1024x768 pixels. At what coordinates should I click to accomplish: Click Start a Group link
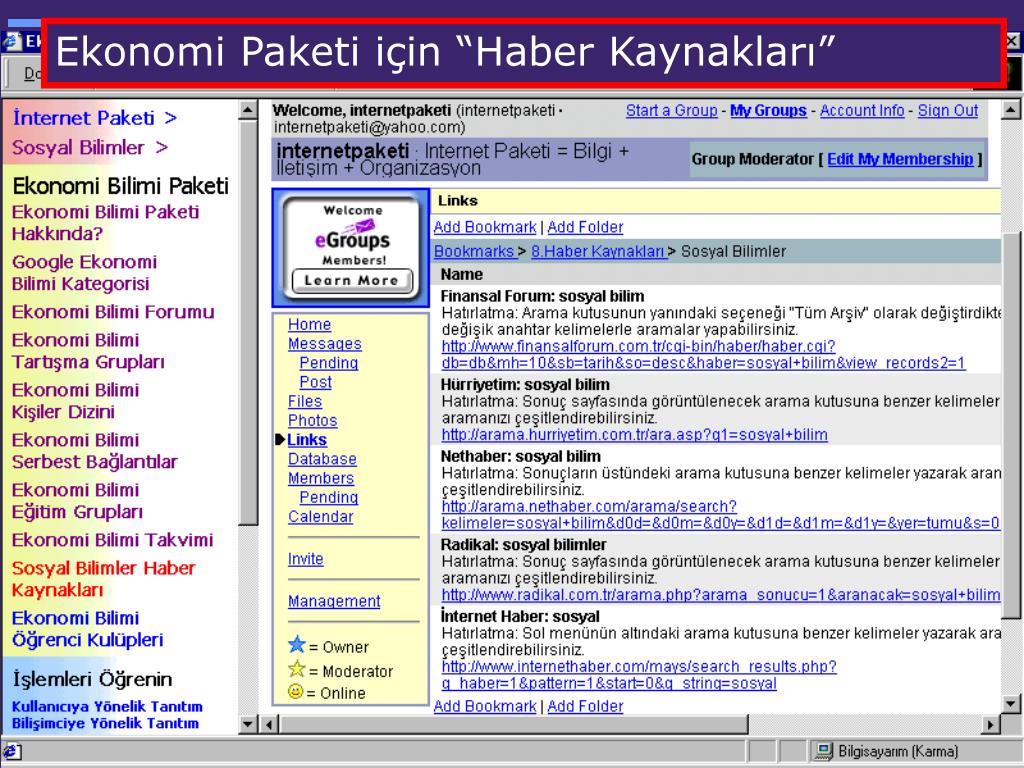click(671, 110)
